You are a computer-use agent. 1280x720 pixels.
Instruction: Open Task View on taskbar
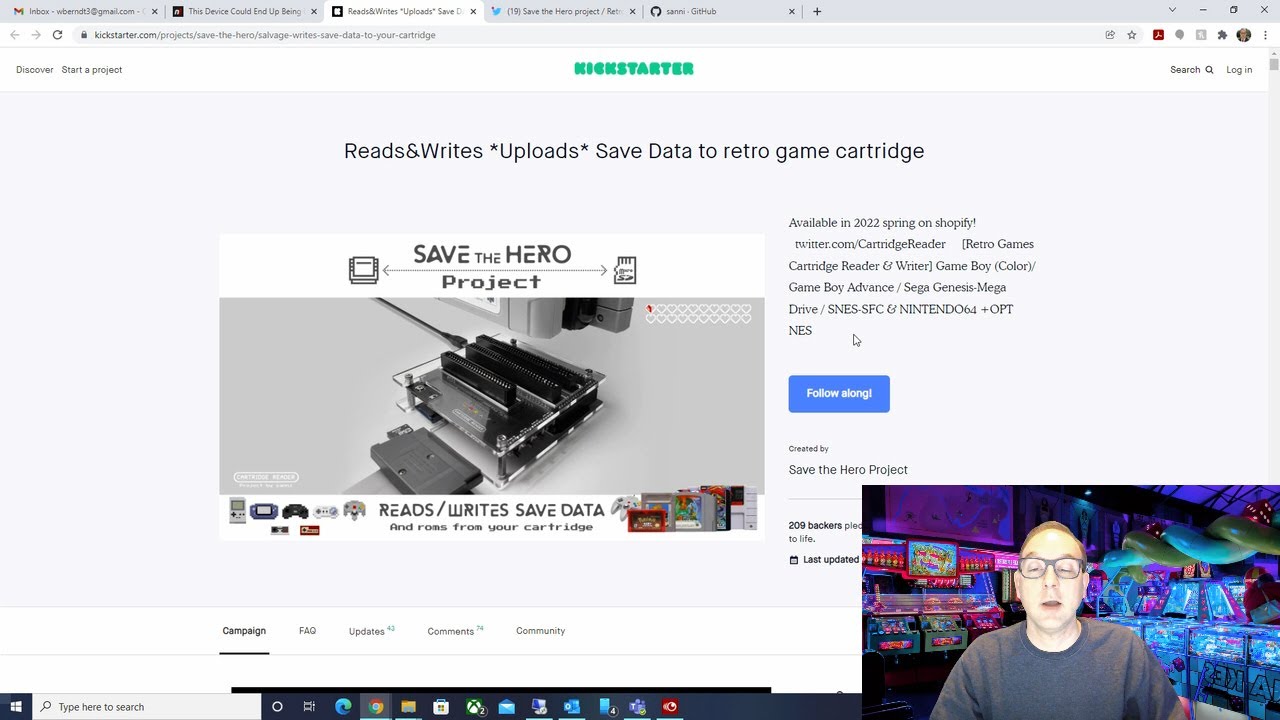pos(309,707)
